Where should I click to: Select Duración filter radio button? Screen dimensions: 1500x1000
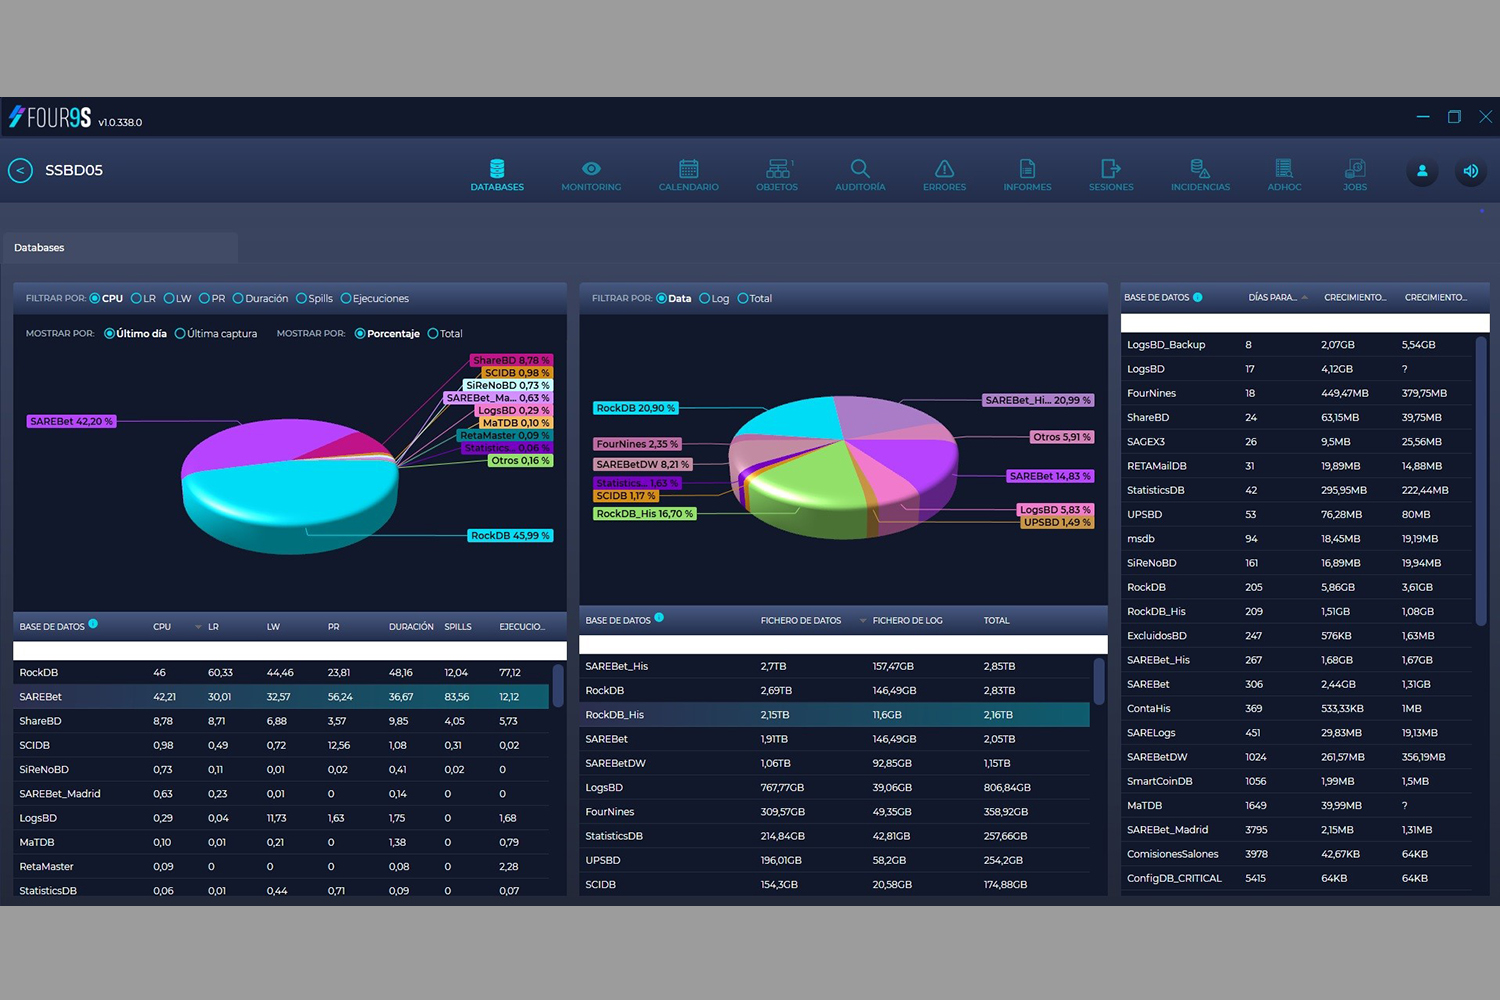pos(238,298)
